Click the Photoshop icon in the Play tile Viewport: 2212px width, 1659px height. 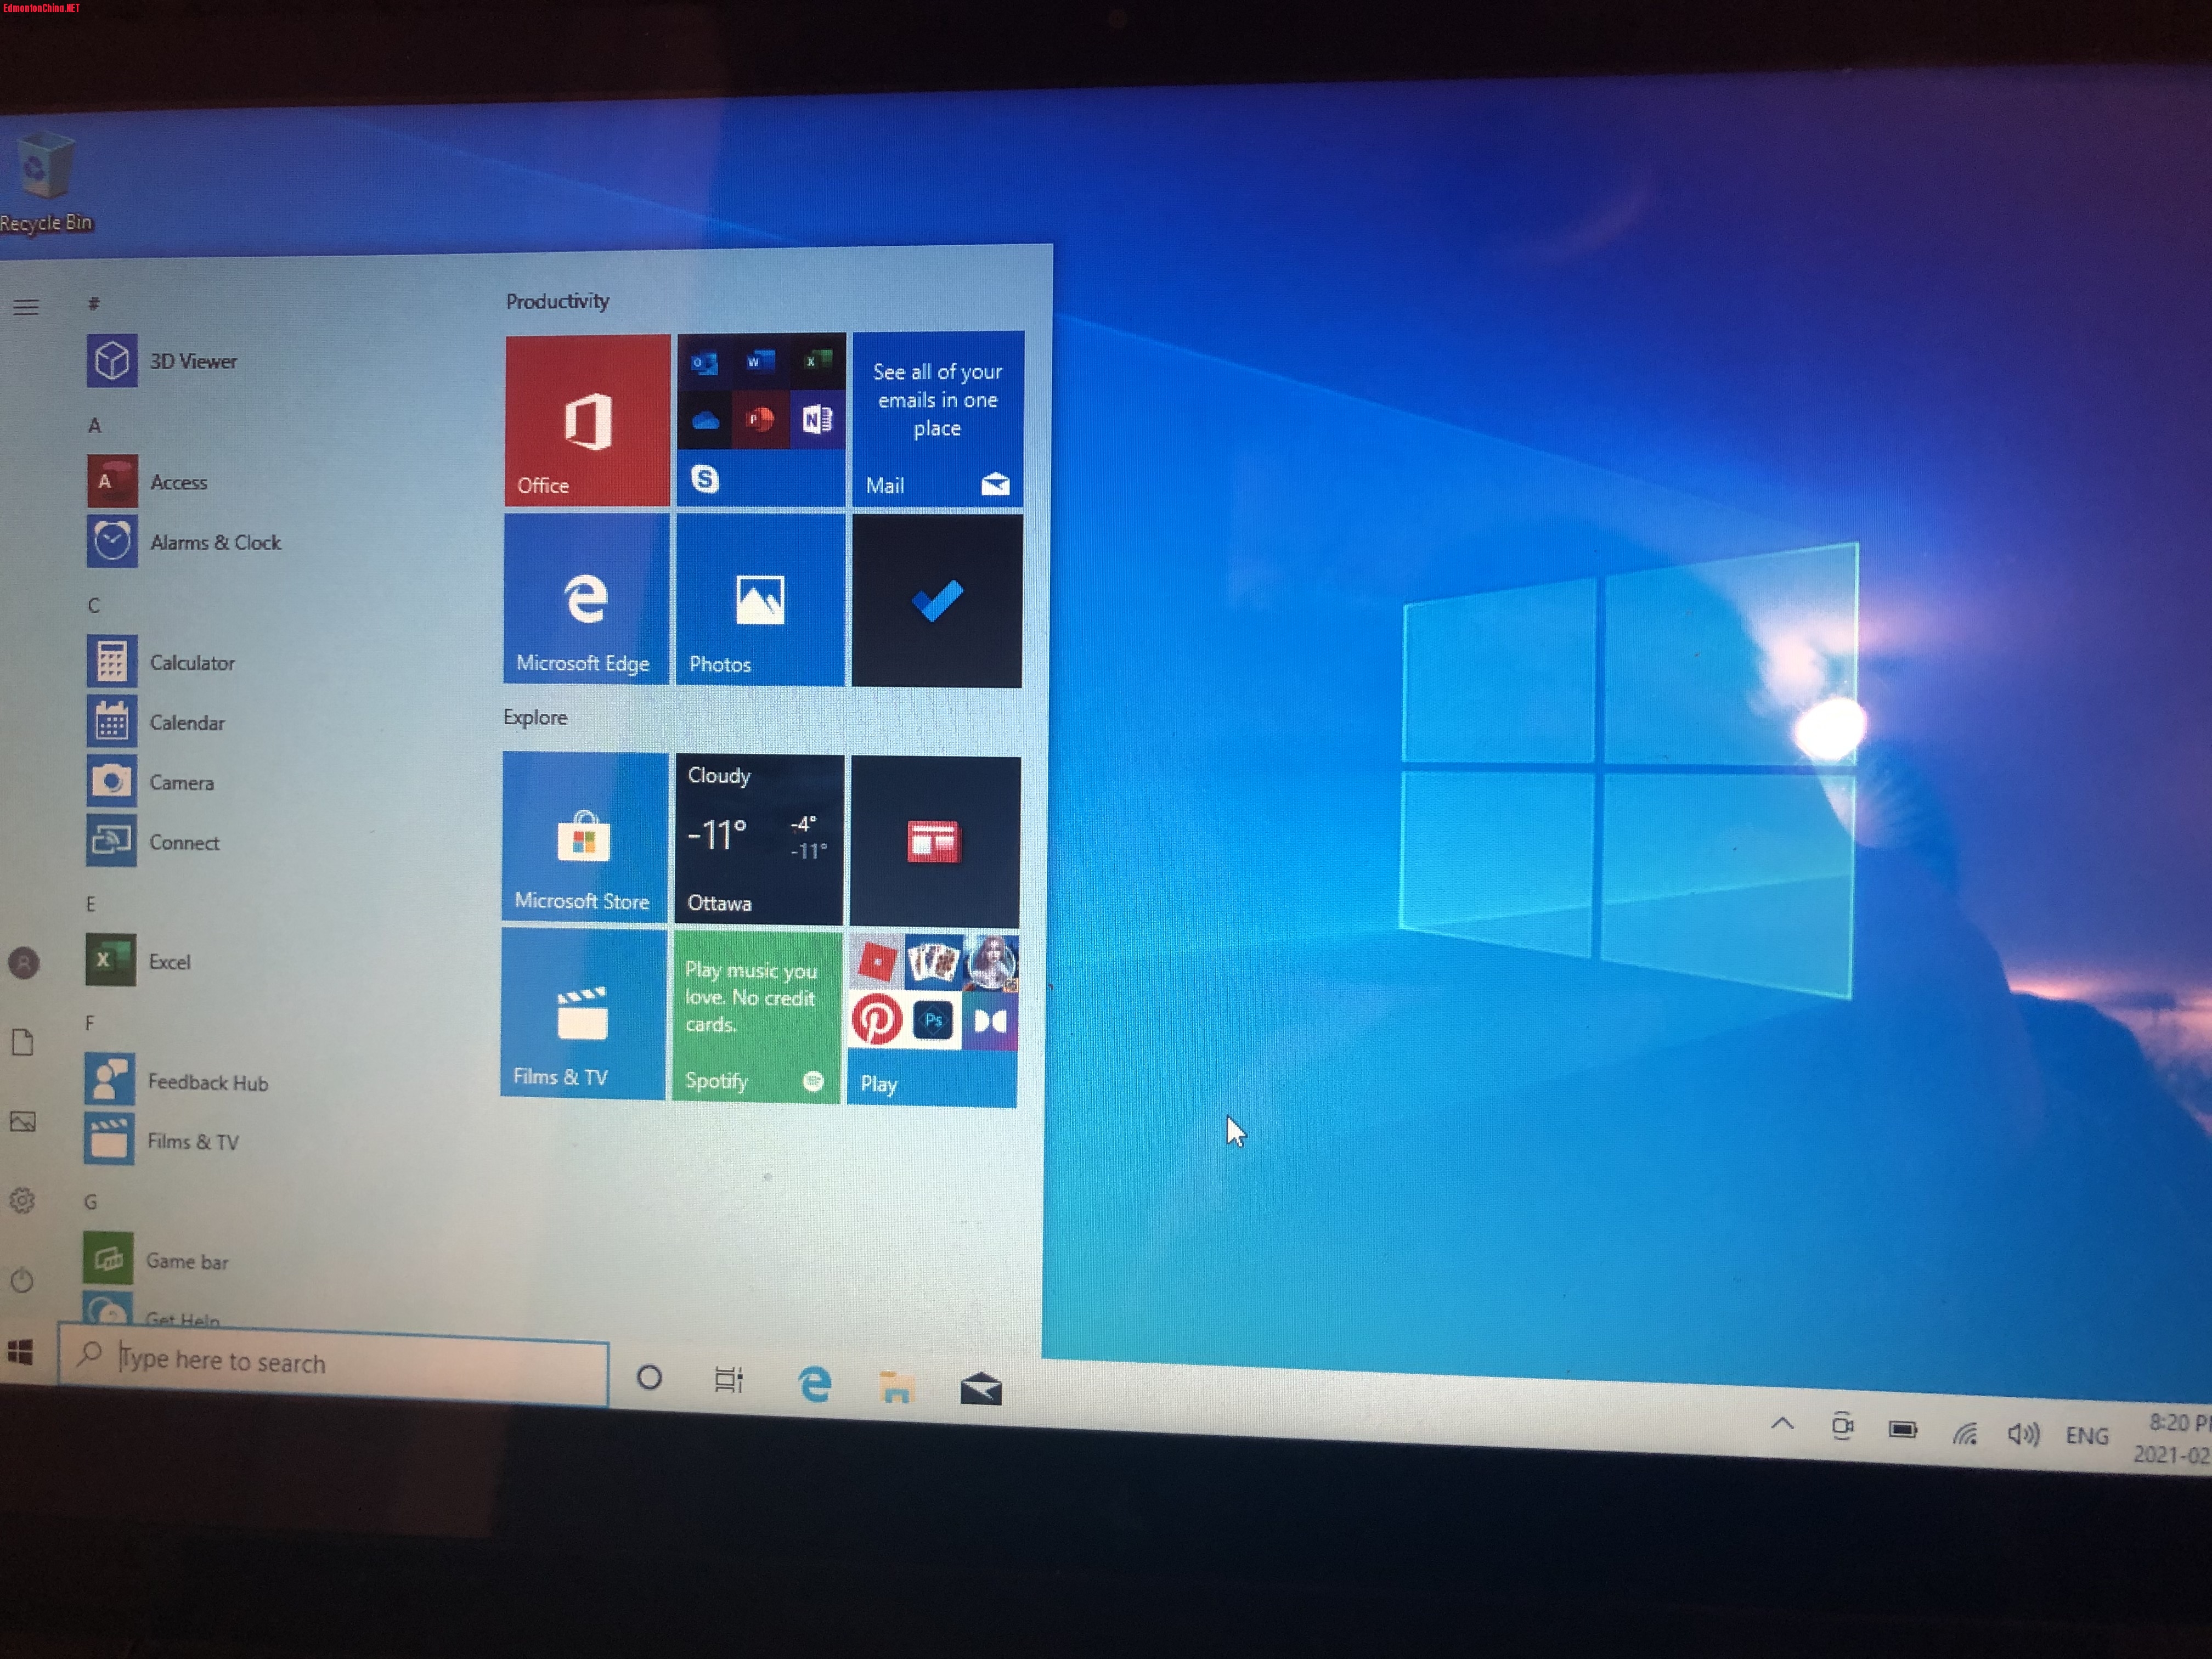[x=933, y=1021]
